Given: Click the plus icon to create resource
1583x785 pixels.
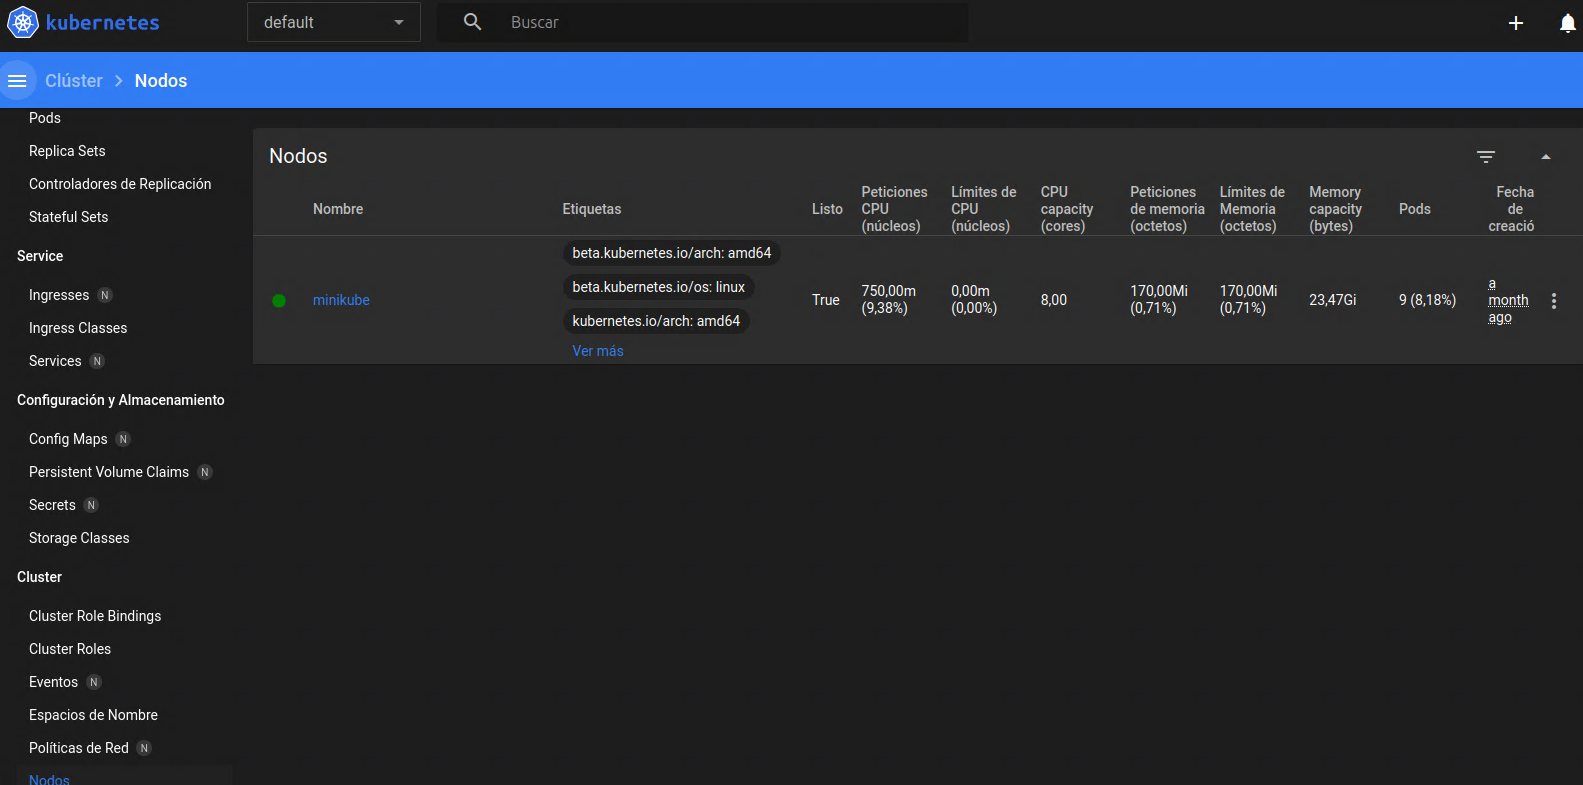Looking at the screenshot, I should pos(1515,23).
